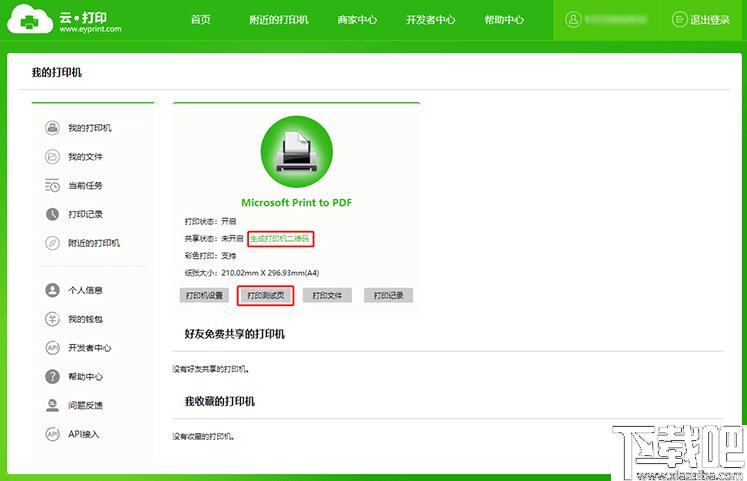The width and height of the screenshot is (747, 481).
Task: Open 当前任务 in the sidebar
Action: (x=85, y=185)
